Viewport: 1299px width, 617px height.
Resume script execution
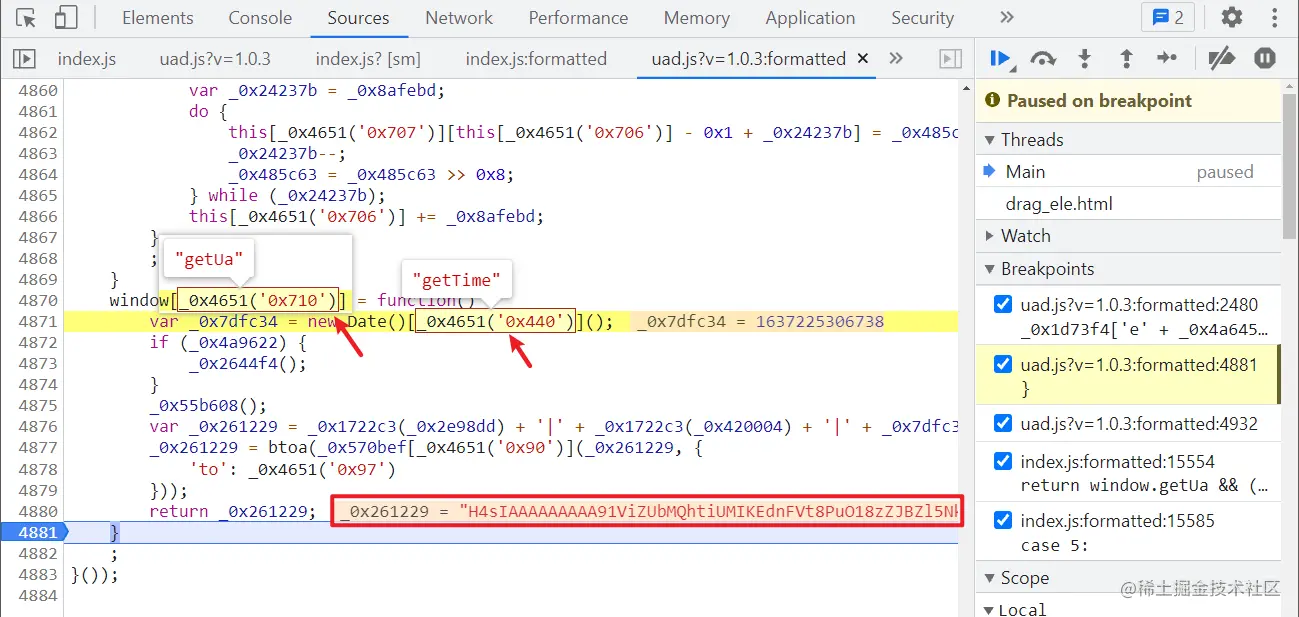pos(1001,59)
